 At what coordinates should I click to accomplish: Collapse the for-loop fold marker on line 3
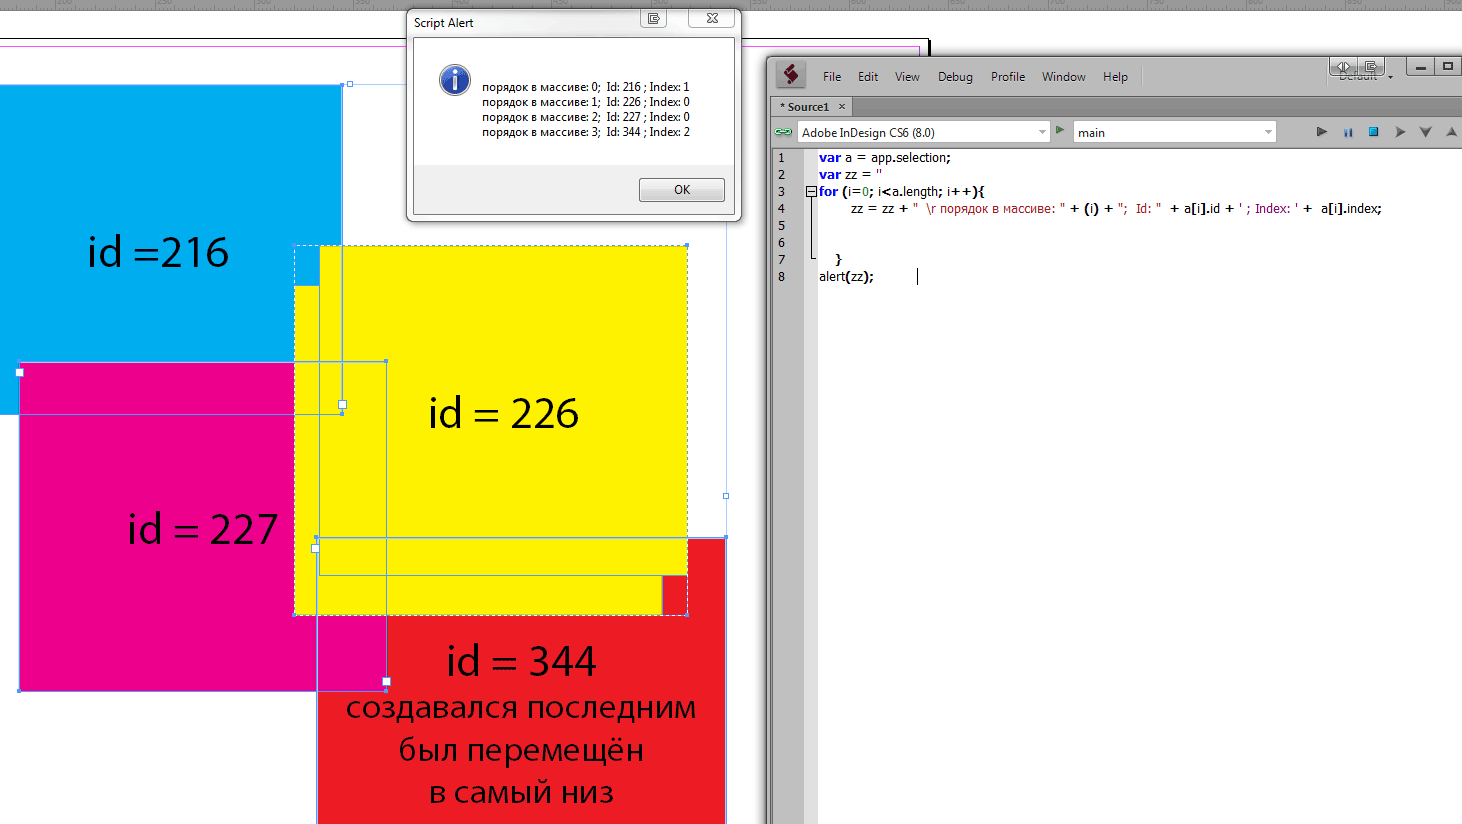(x=811, y=192)
